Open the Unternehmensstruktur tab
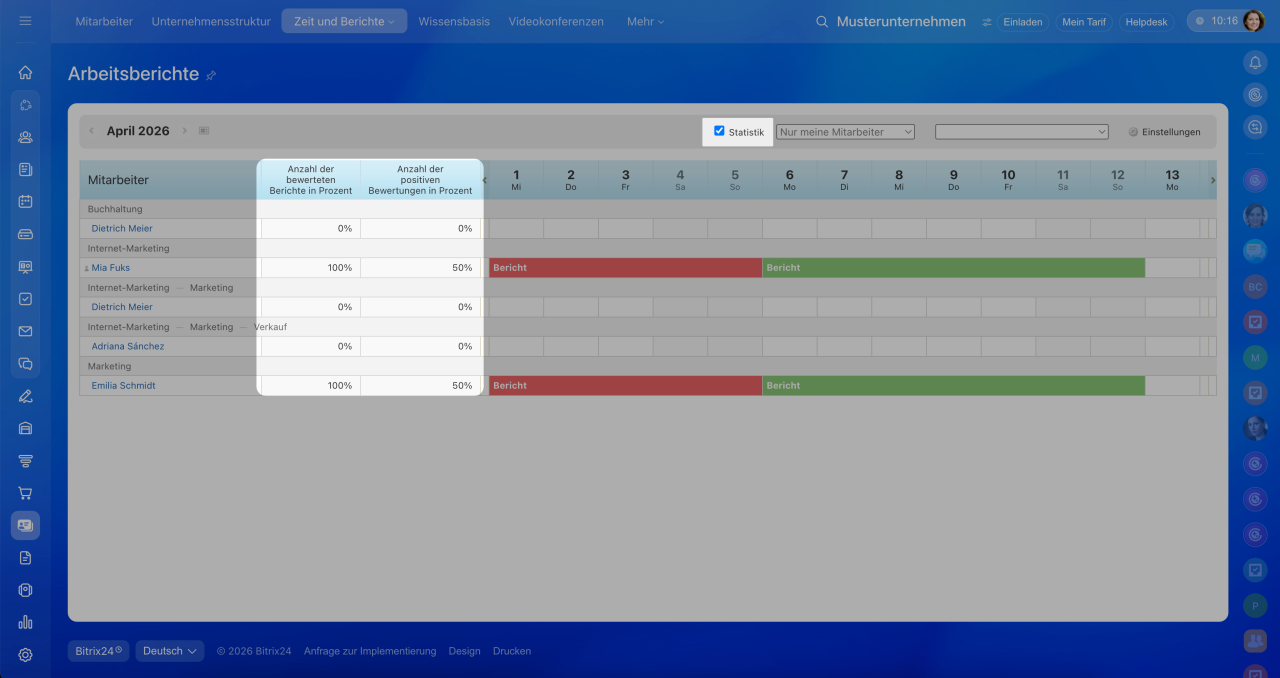Screen dimensions: 1280x678 pos(211,21)
